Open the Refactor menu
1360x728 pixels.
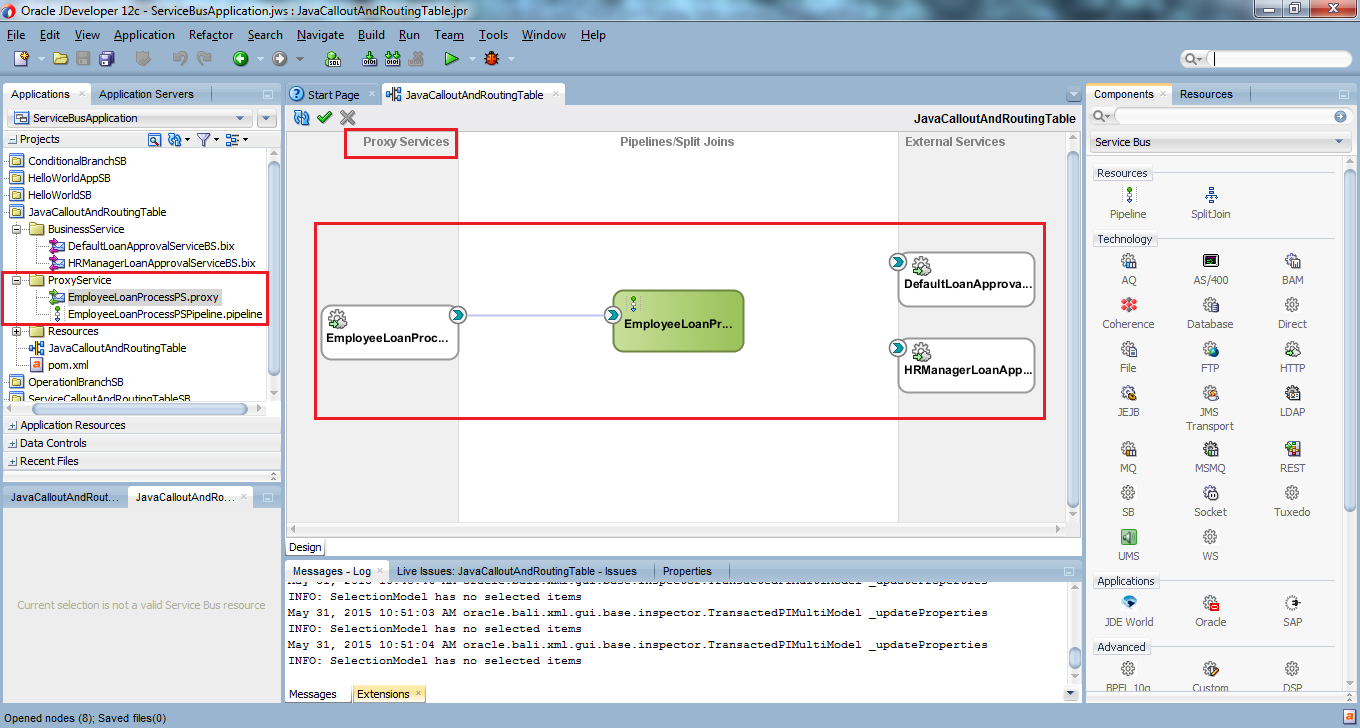tap(211, 35)
